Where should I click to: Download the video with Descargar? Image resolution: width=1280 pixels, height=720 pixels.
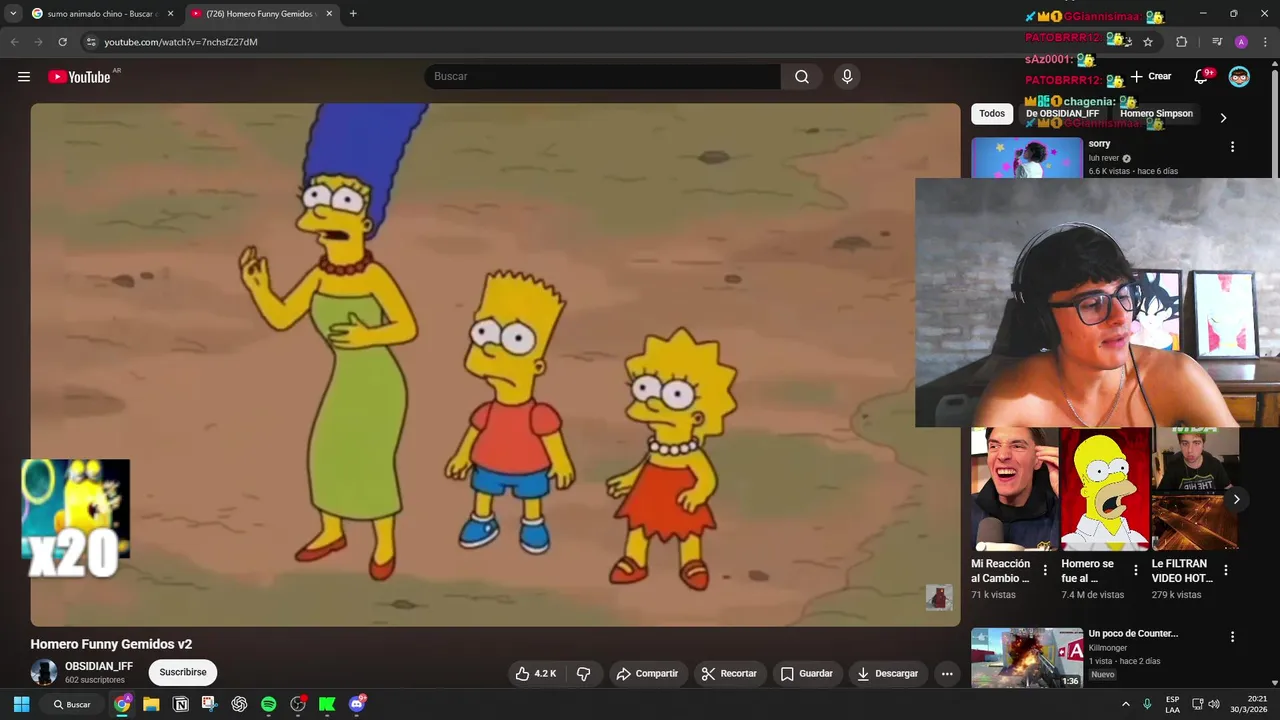(x=887, y=674)
